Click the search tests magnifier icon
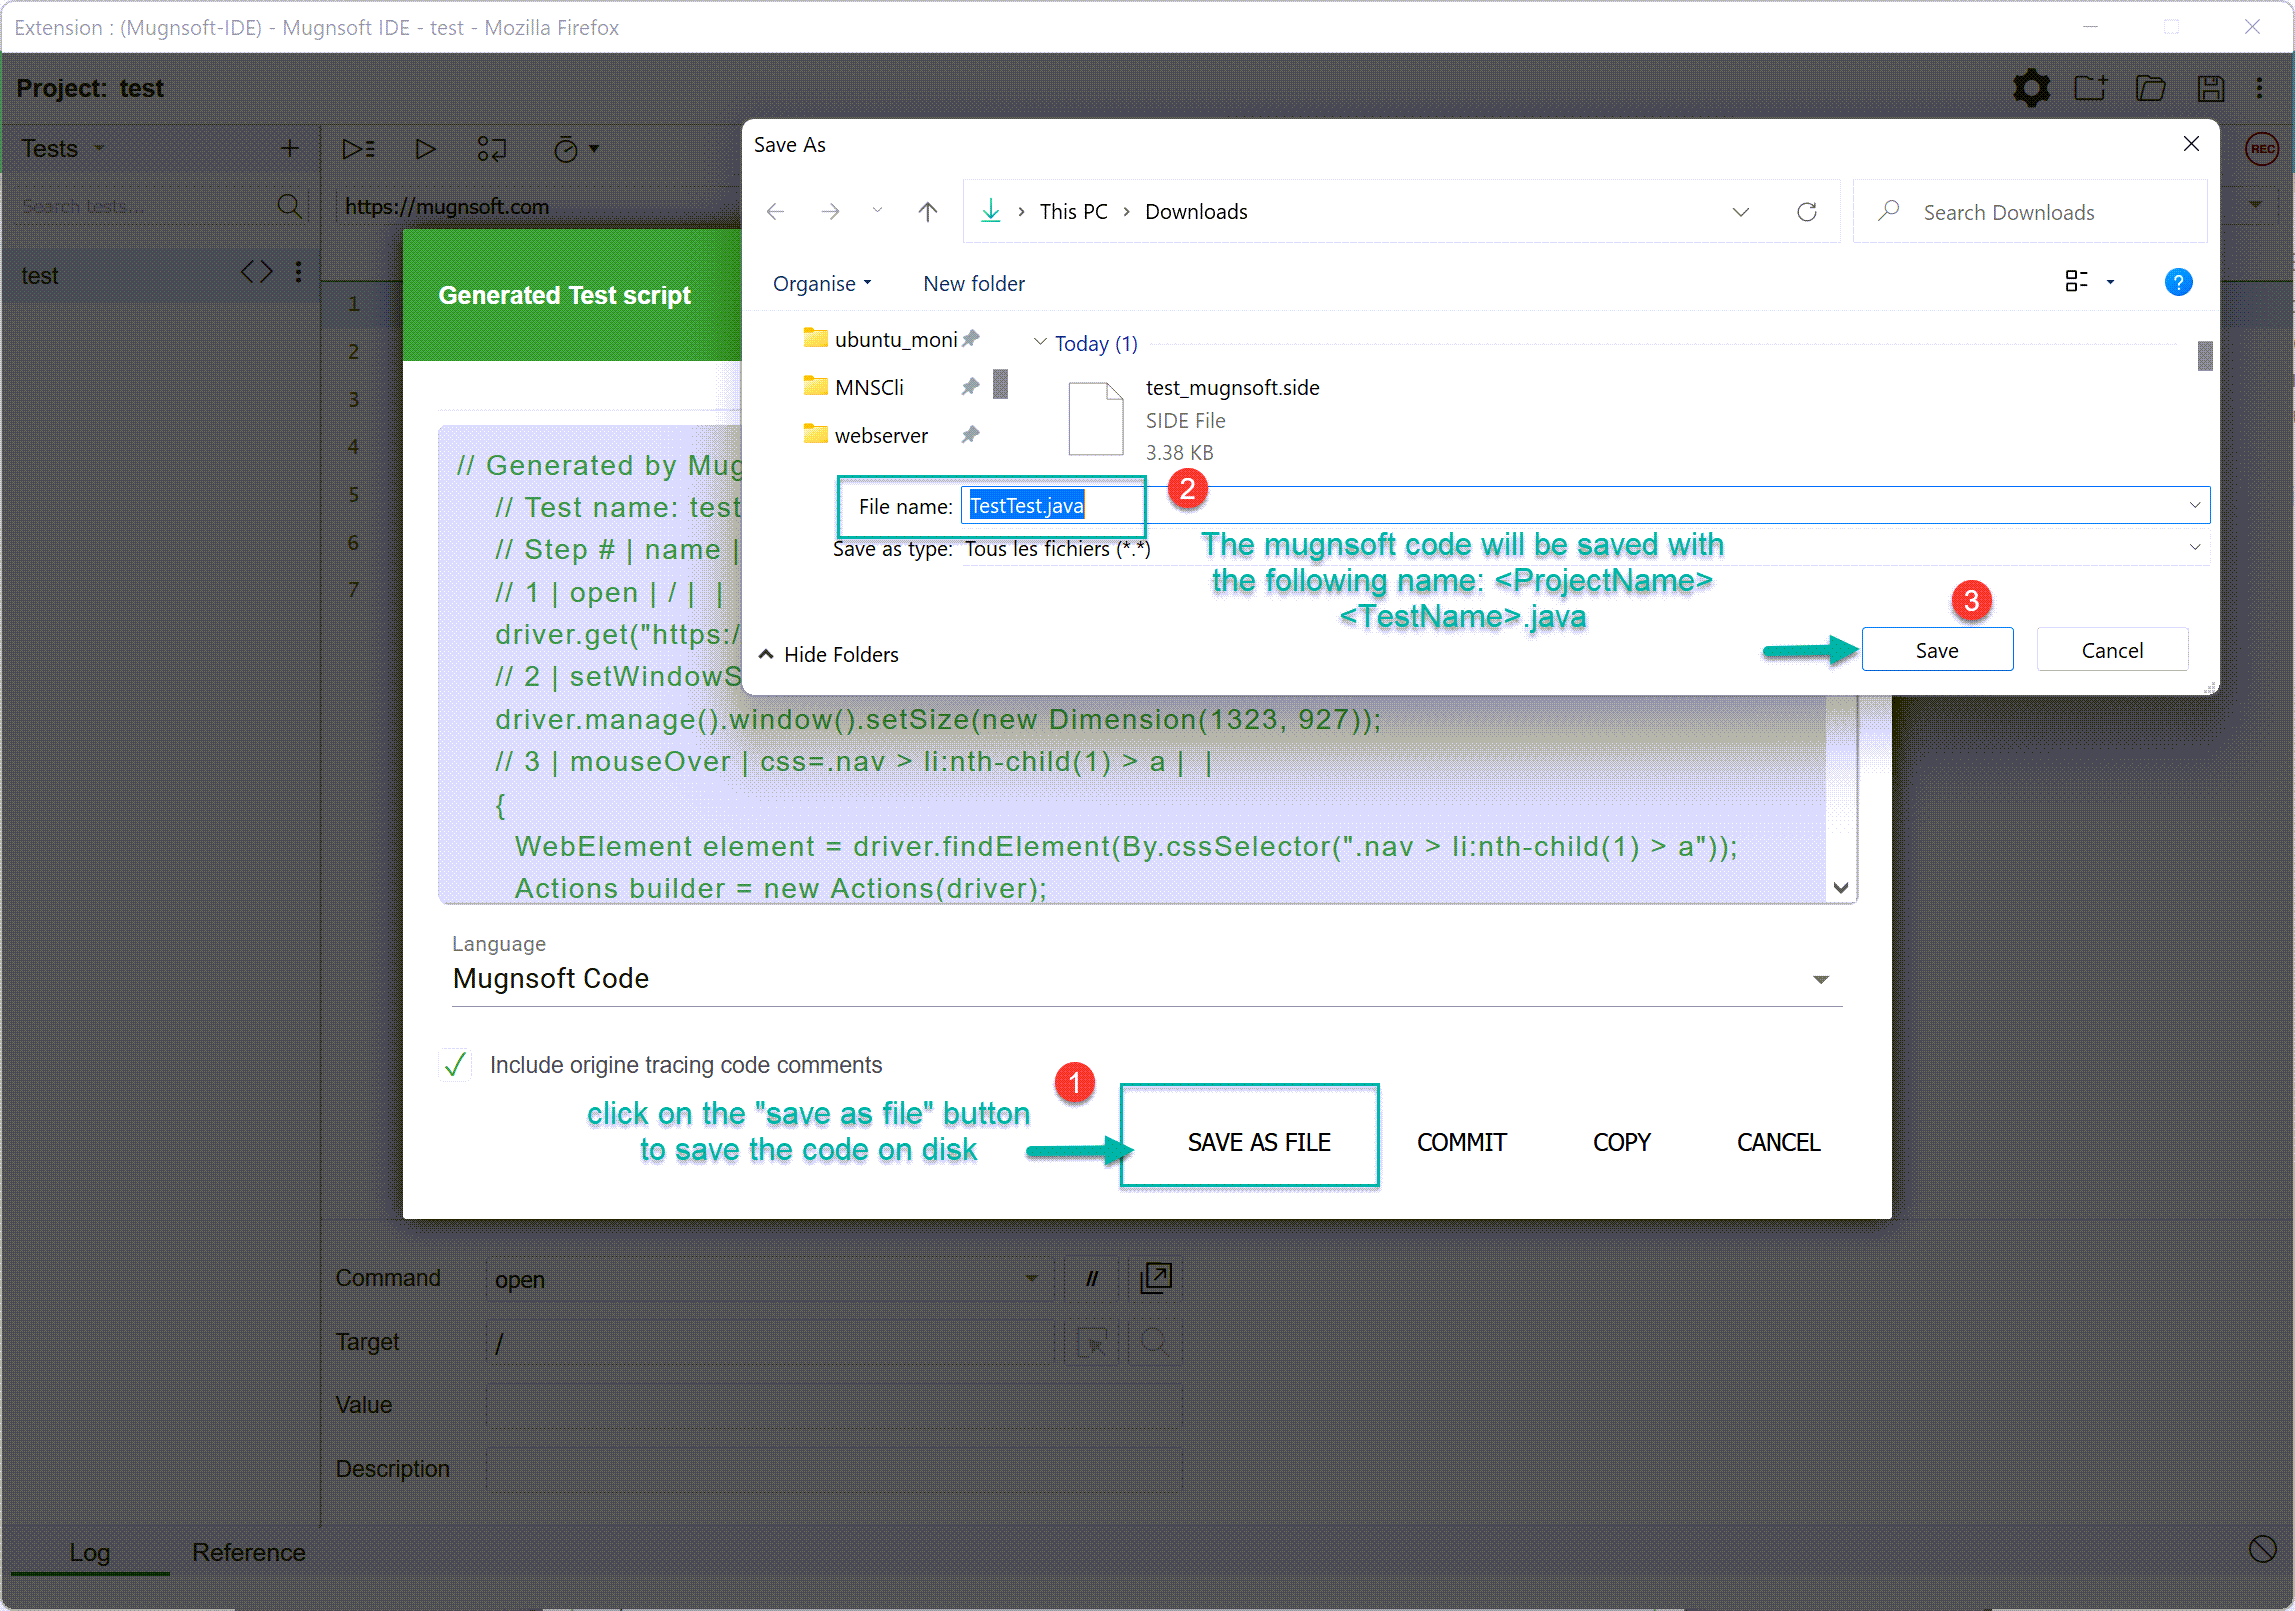The image size is (2295, 1611). coord(289,206)
